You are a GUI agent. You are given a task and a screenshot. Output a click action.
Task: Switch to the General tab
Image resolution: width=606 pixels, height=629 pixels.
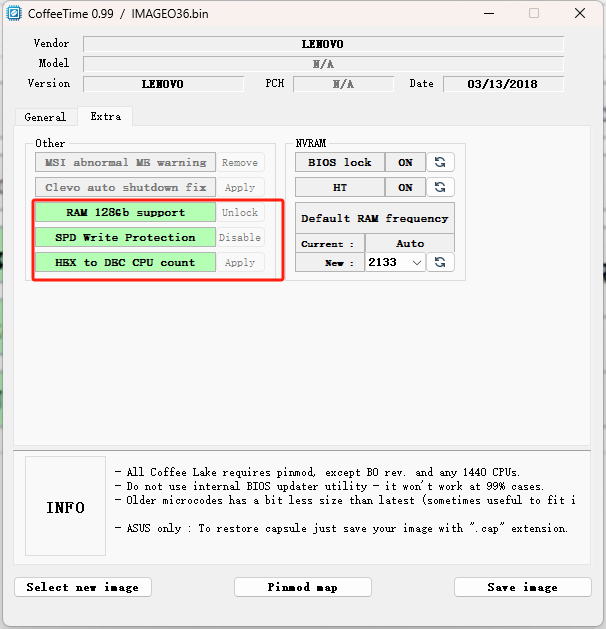click(x=45, y=117)
